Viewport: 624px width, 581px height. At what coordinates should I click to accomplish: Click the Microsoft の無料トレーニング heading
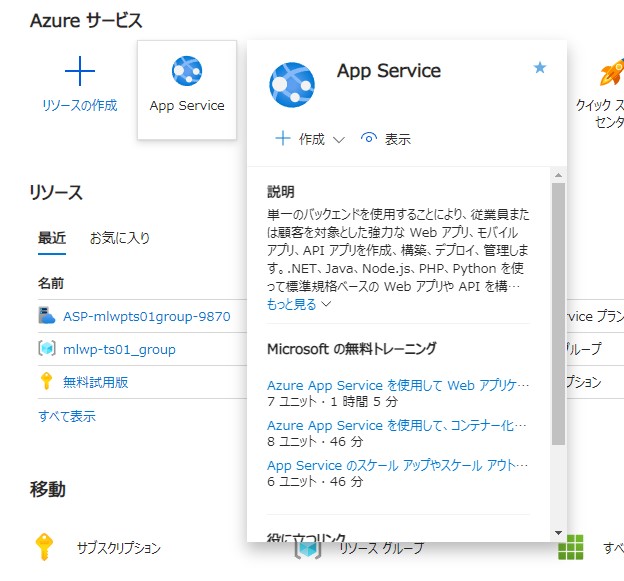352,349
